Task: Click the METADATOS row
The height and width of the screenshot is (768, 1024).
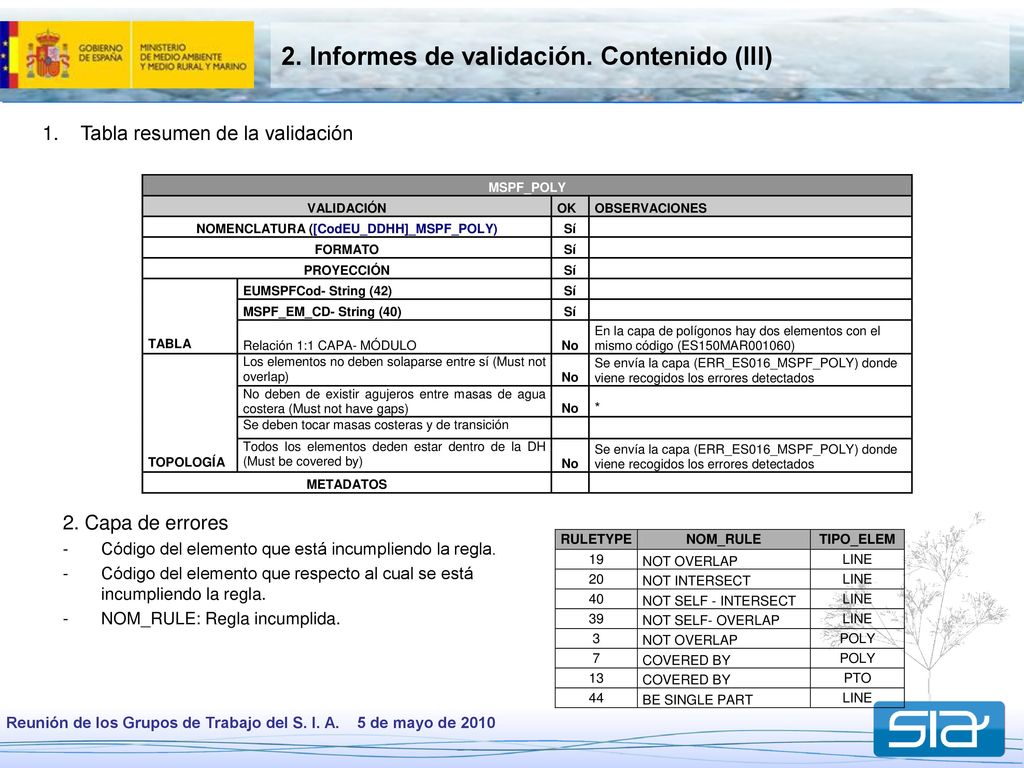Action: [x=526, y=484]
